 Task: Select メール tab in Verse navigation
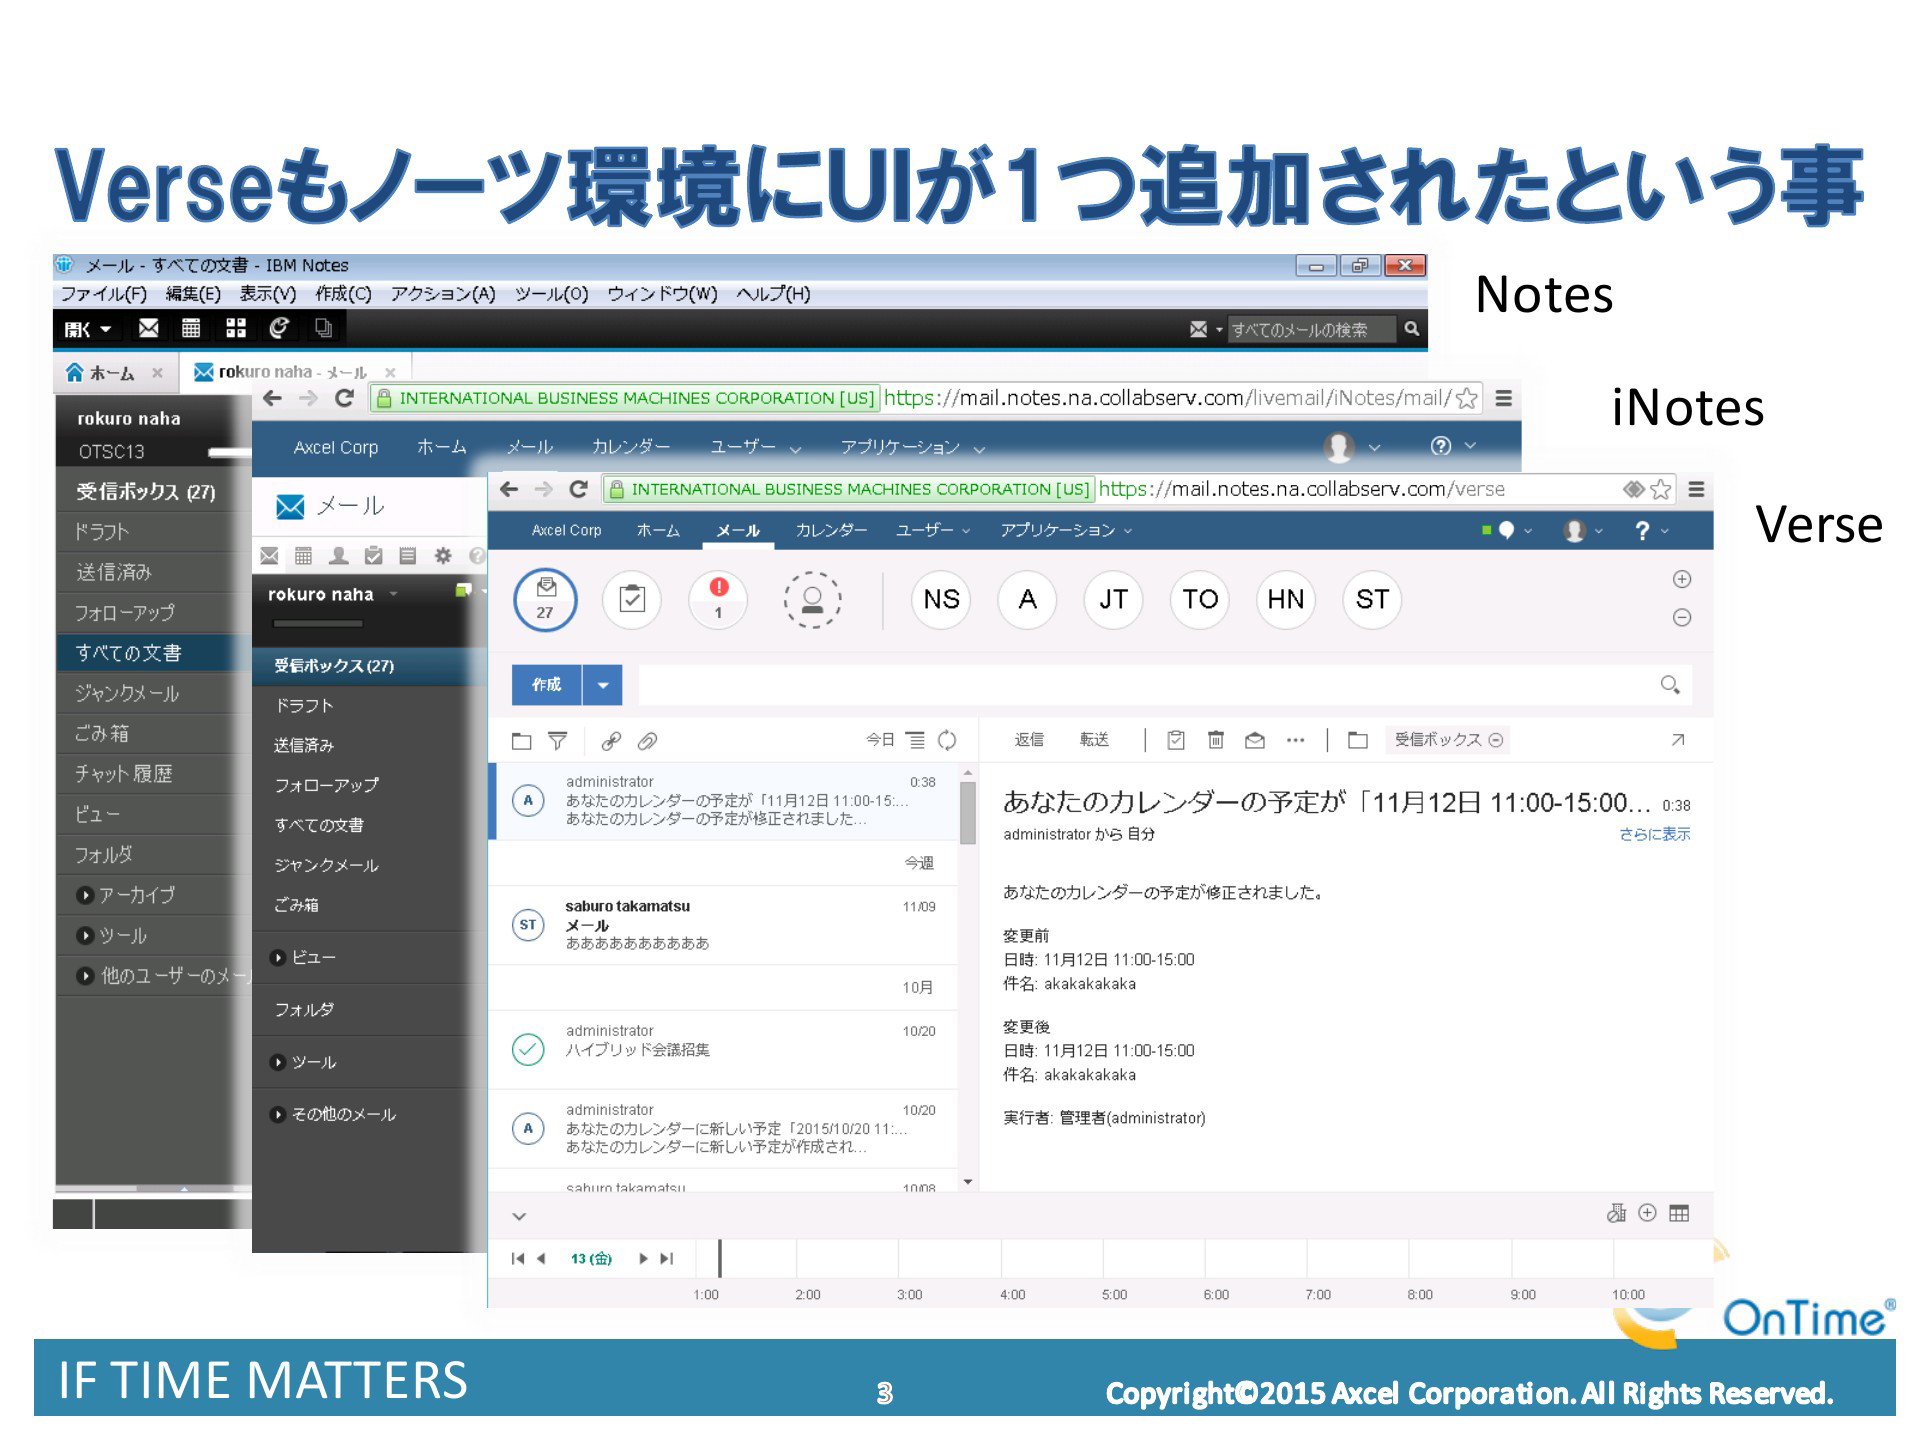[738, 530]
